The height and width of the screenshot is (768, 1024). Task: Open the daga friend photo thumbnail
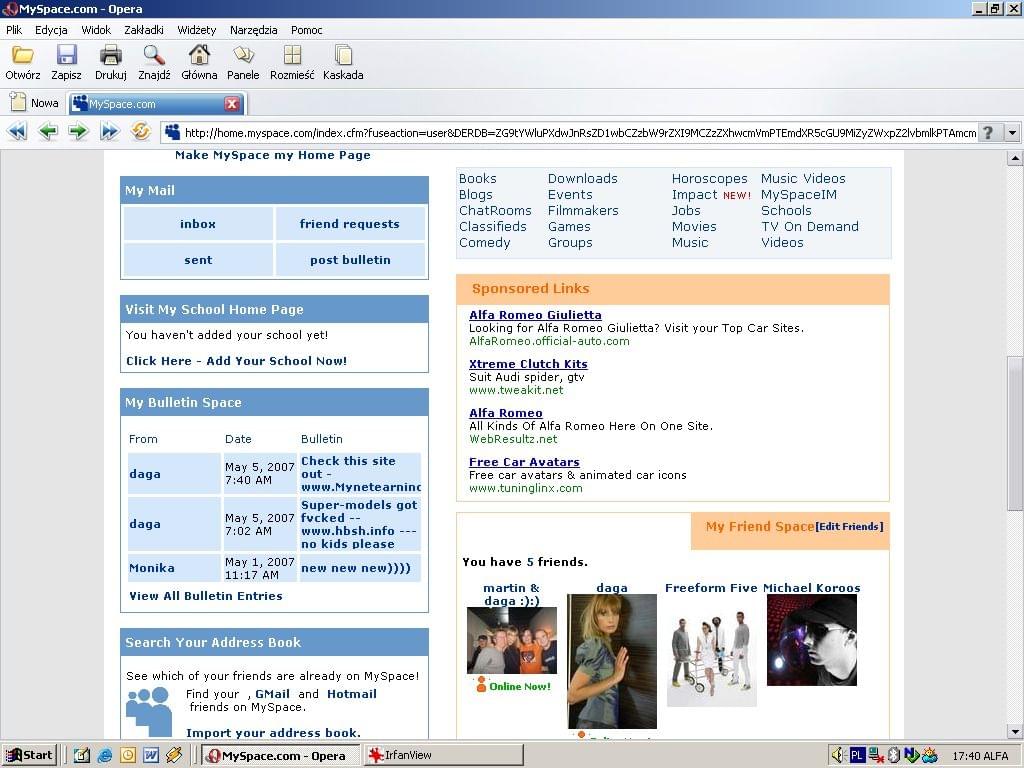[x=612, y=661]
